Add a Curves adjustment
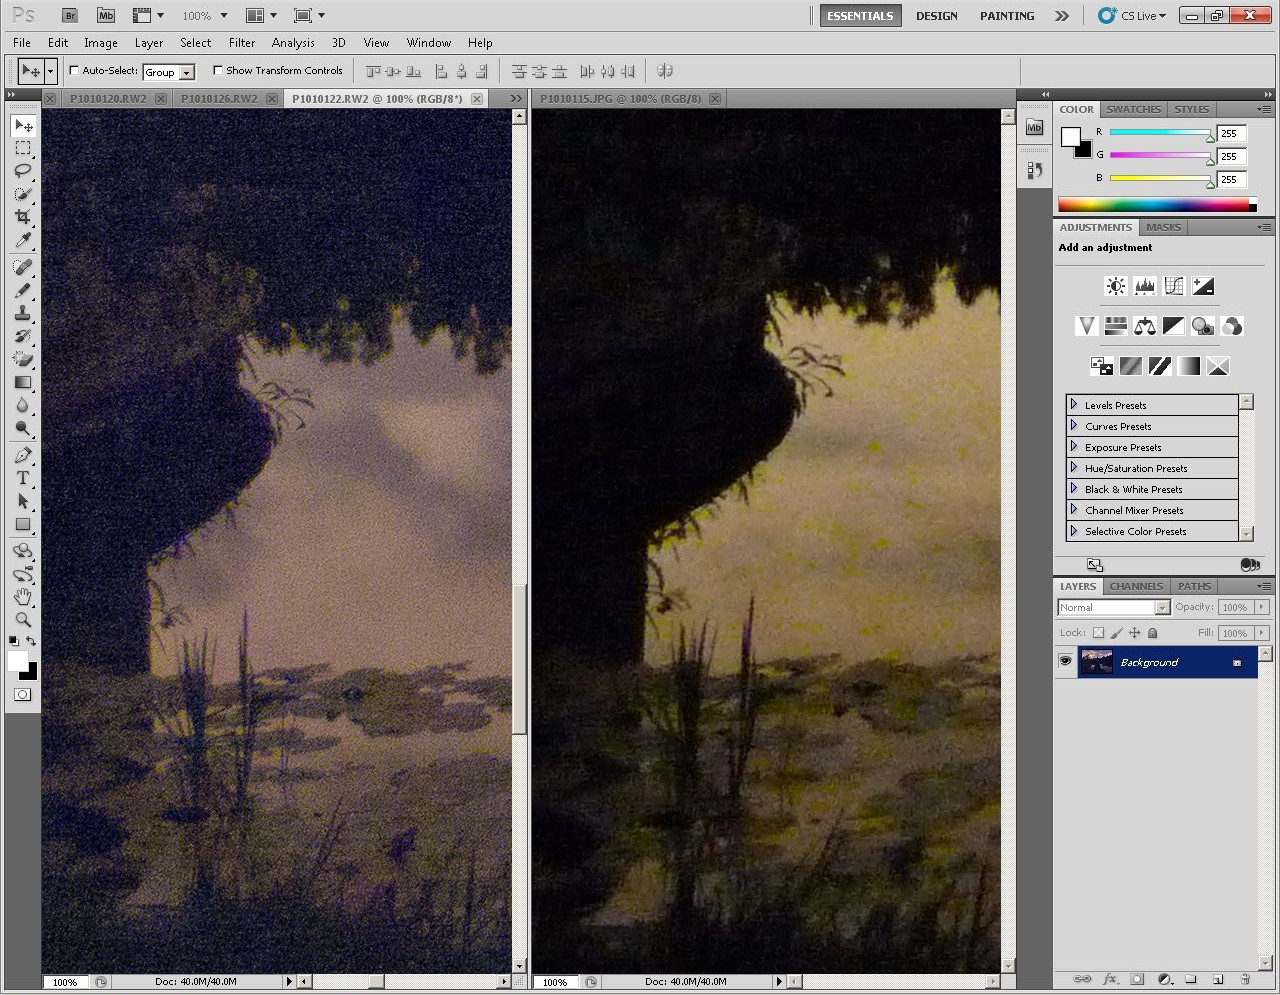Screen dimensions: 1280x995 [1174, 287]
